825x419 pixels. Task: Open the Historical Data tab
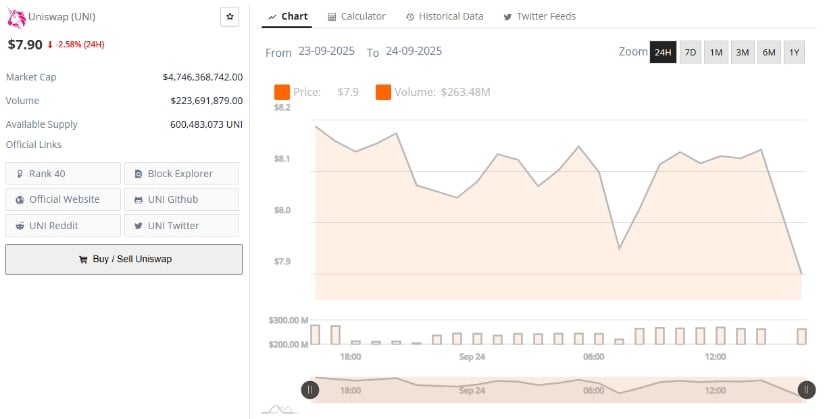(x=445, y=17)
